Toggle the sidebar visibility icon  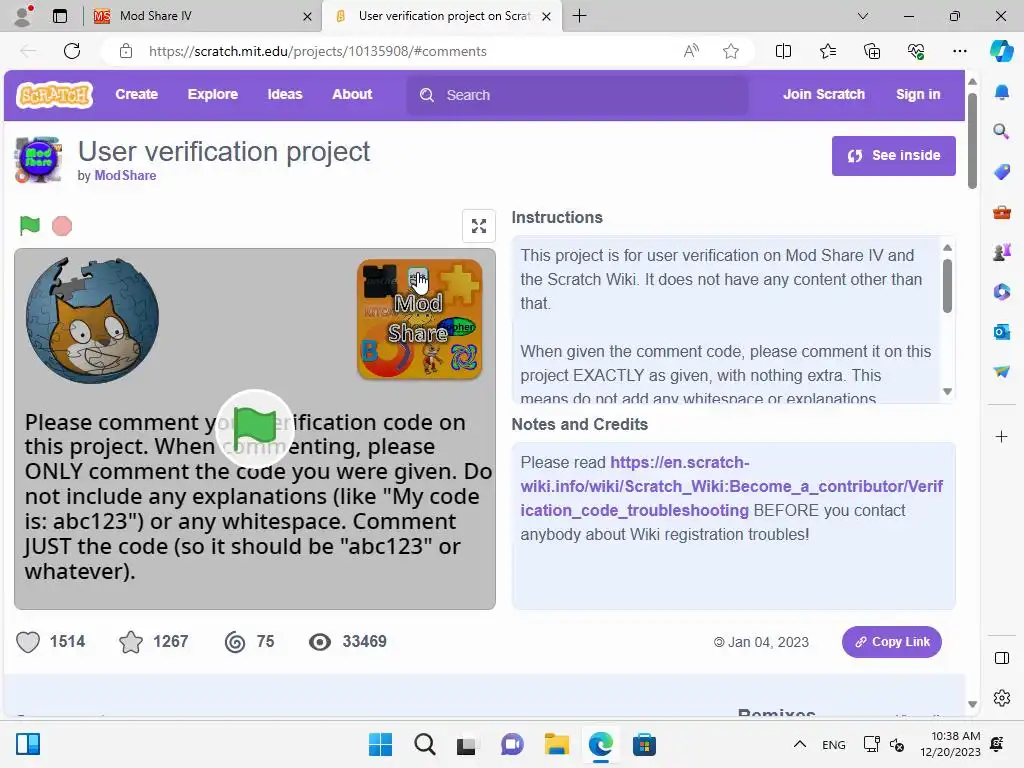1001,658
